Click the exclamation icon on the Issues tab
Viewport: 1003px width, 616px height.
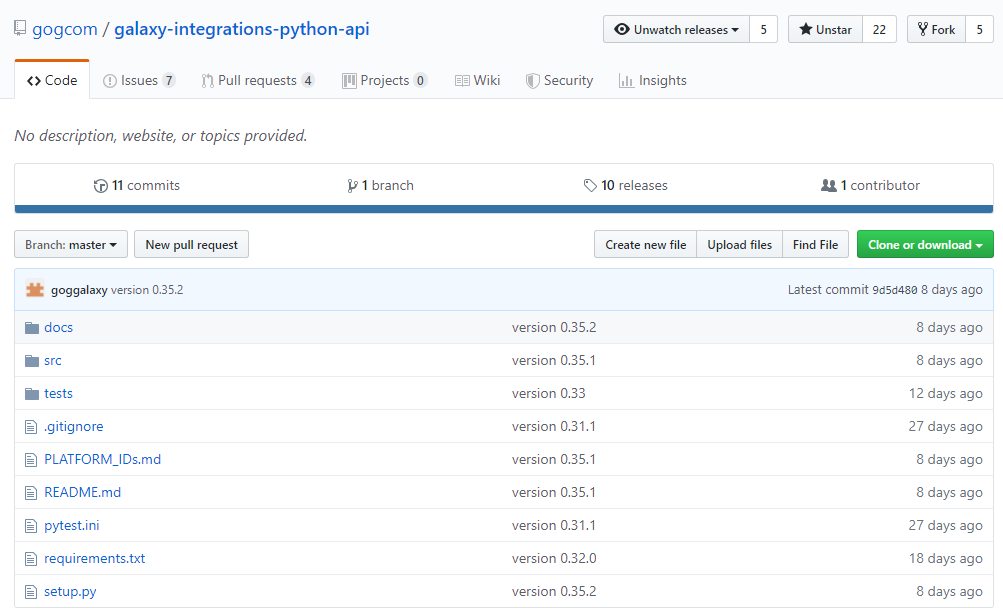click(110, 81)
